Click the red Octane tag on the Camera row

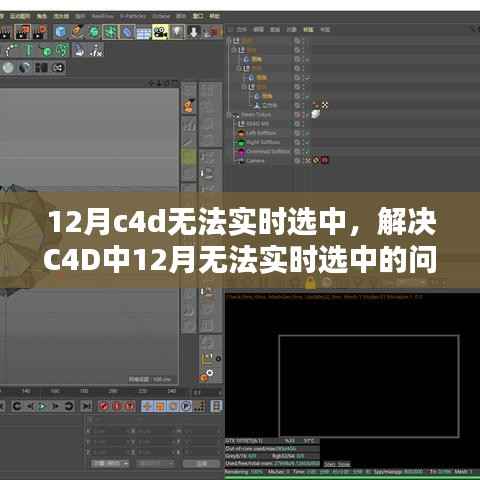(324, 160)
